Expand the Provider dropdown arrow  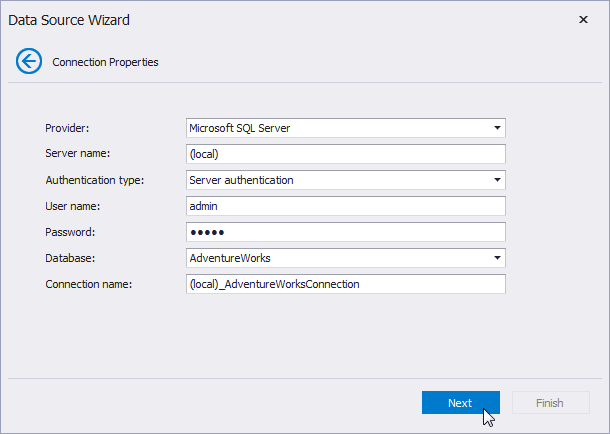click(x=497, y=128)
